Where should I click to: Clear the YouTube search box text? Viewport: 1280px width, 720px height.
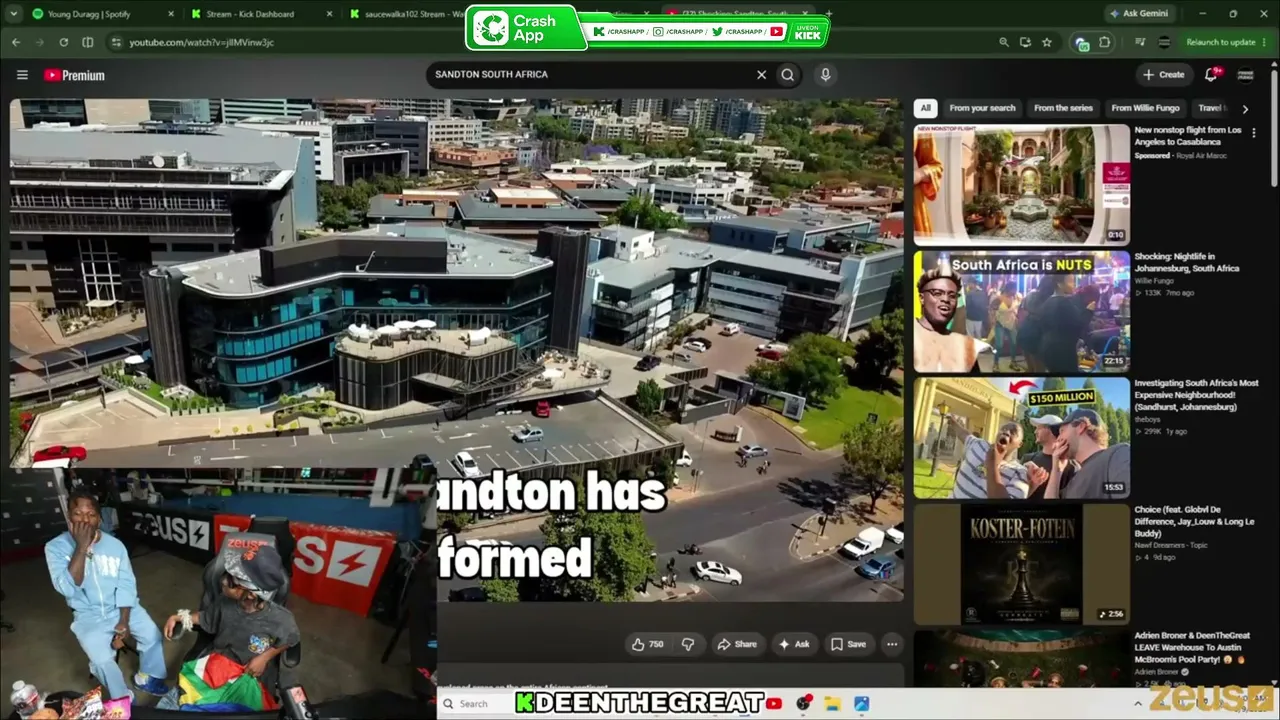pos(761,74)
